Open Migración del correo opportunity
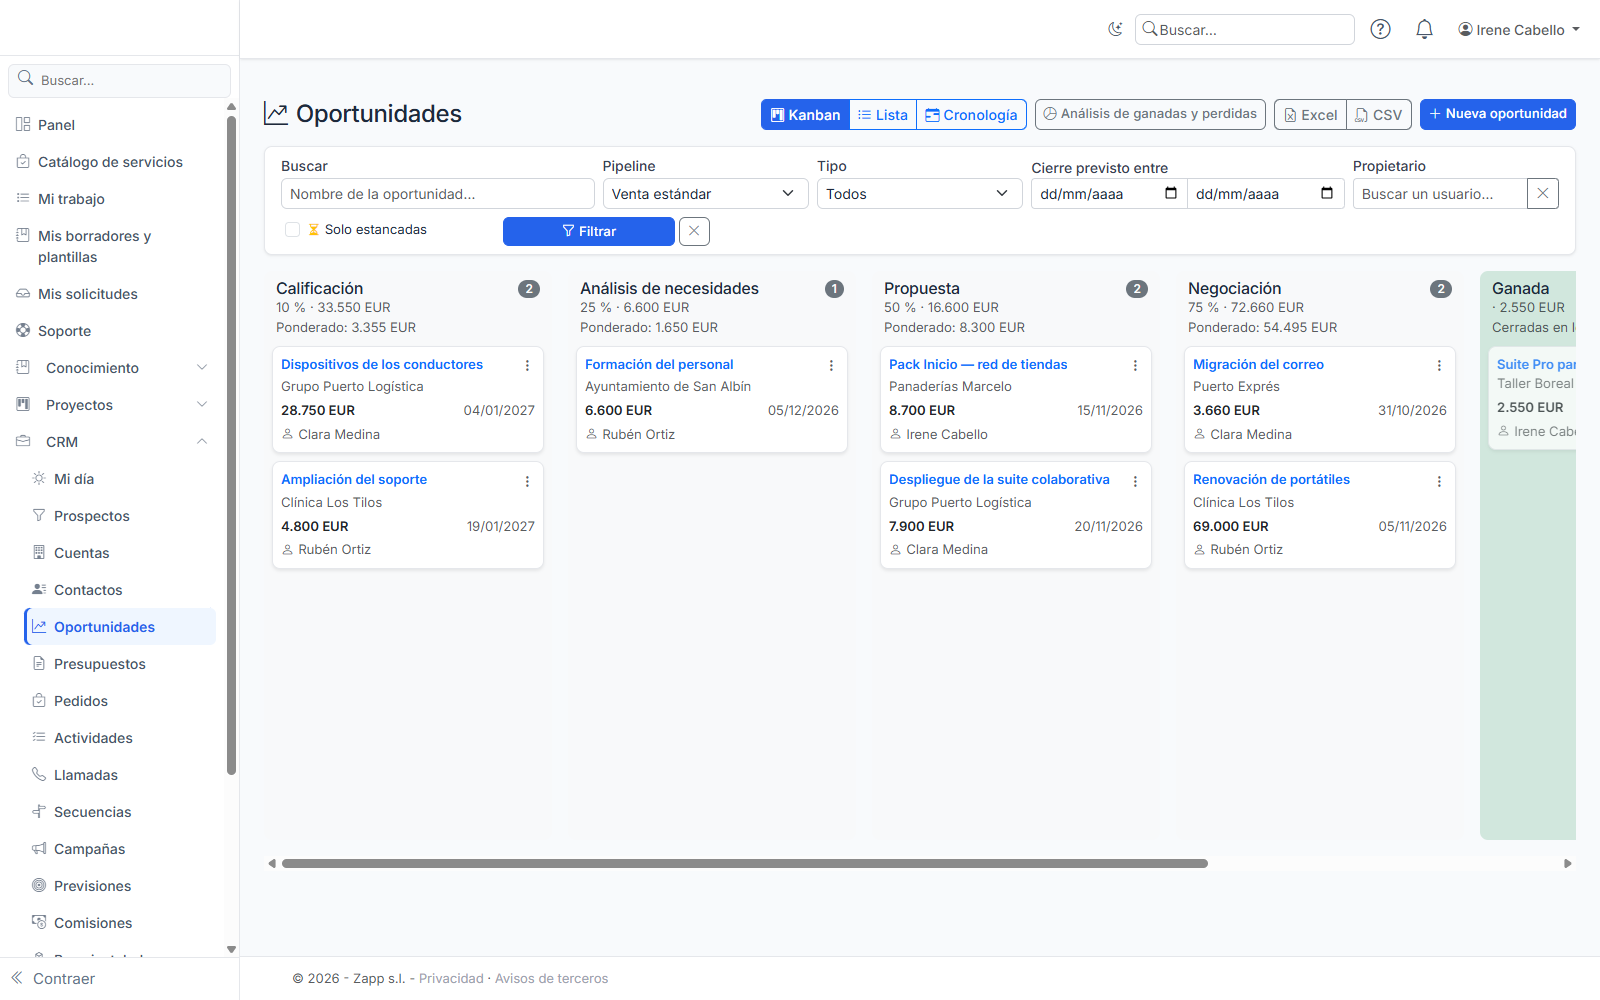The image size is (1600, 1000). (x=1258, y=365)
